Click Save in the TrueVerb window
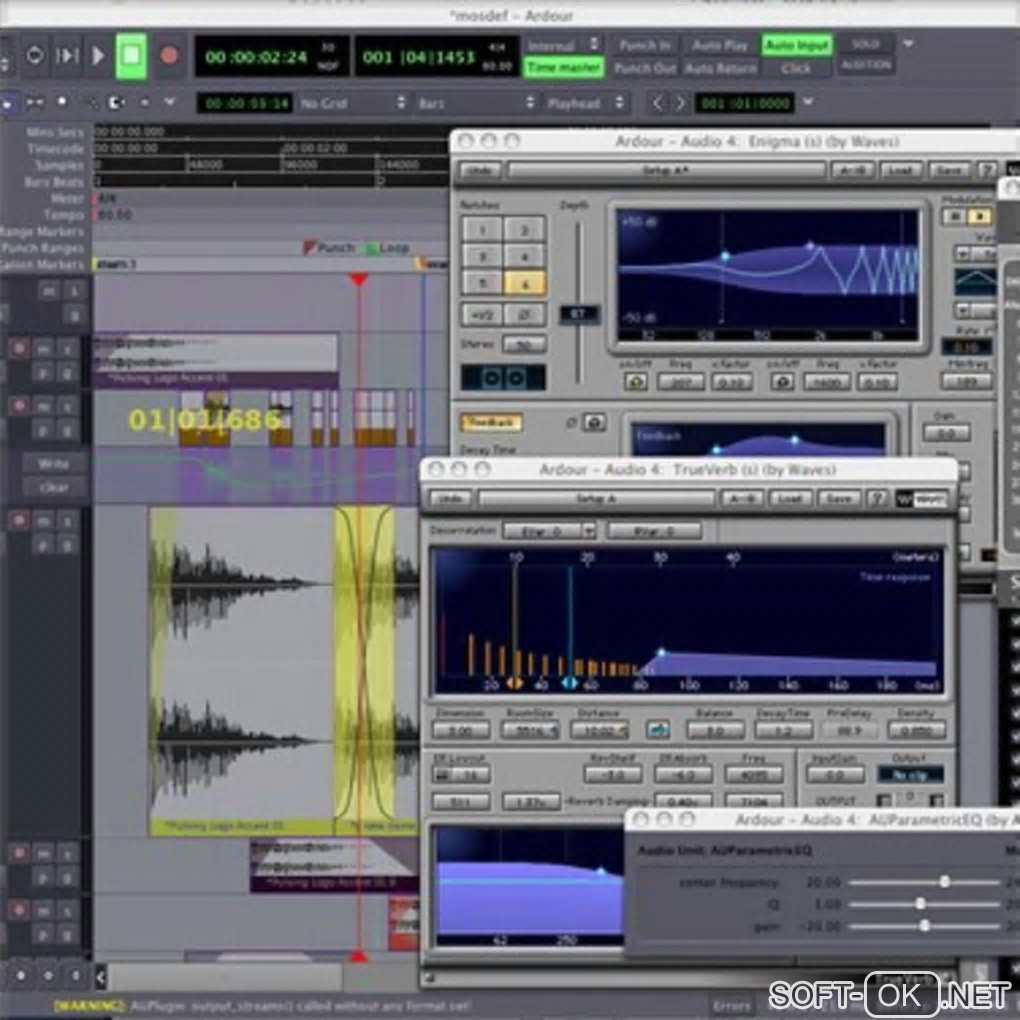The width and height of the screenshot is (1020, 1020). pyautogui.click(x=839, y=498)
